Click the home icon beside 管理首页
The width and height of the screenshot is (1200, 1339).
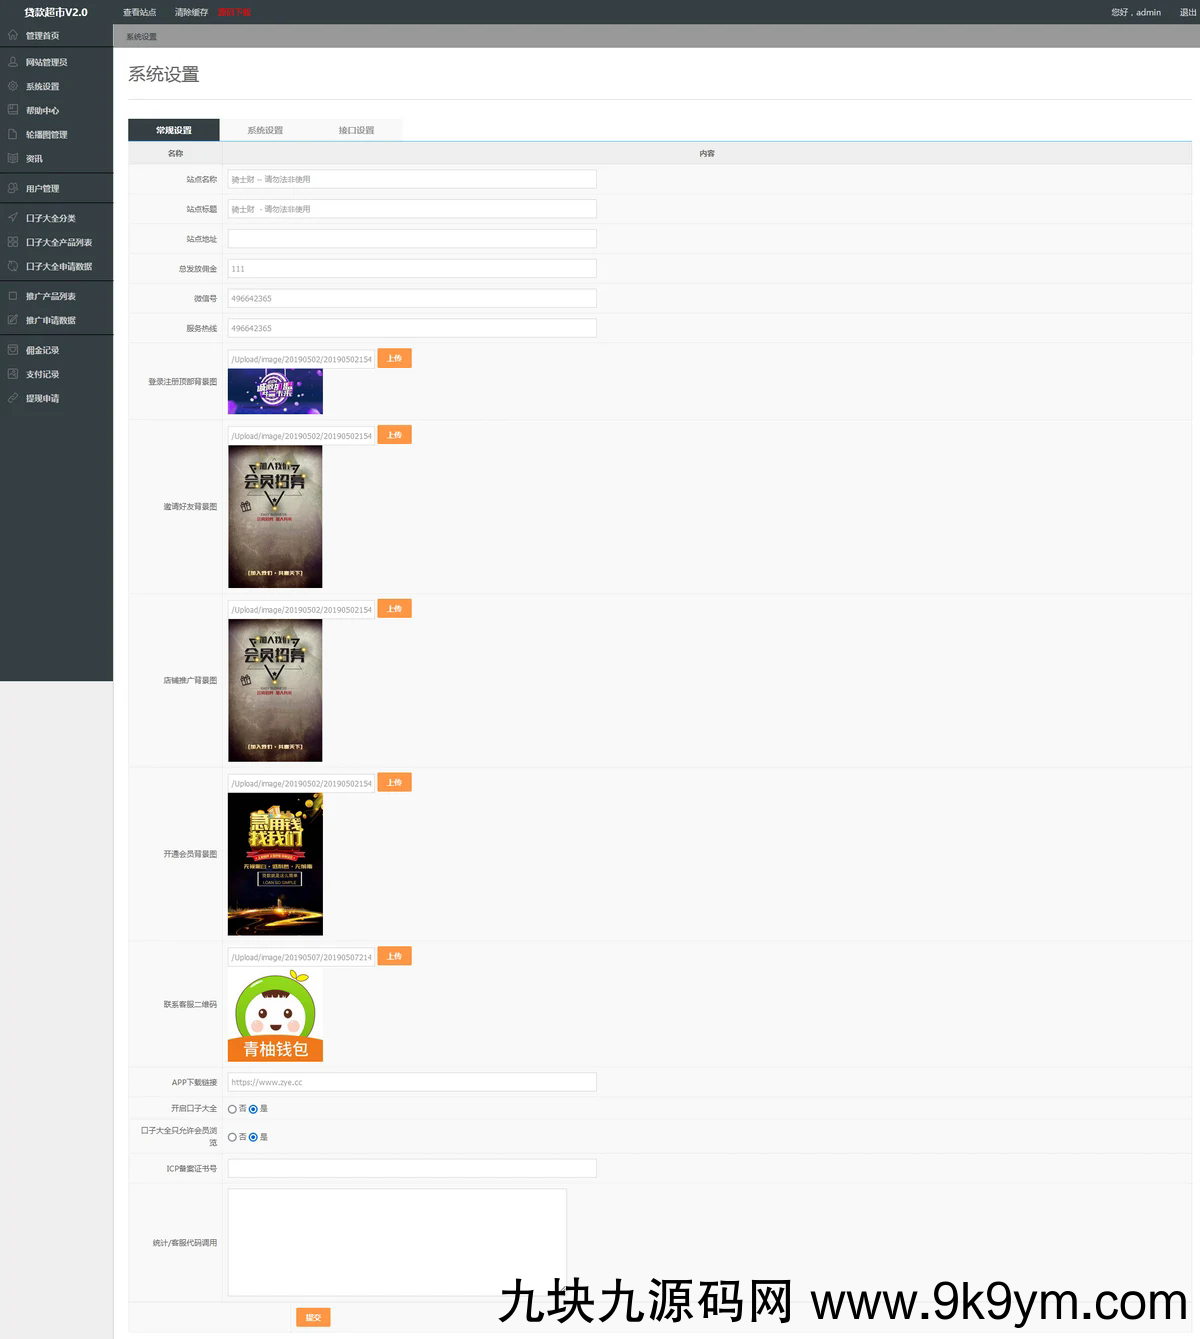point(13,35)
